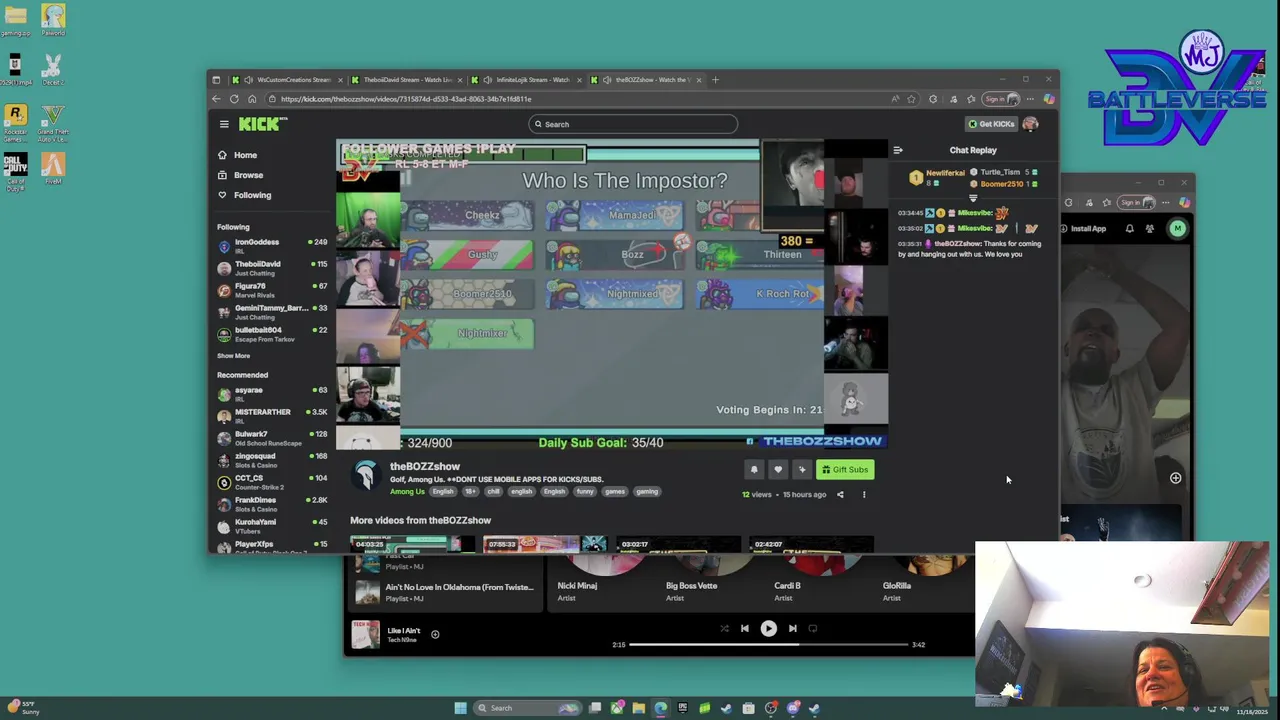Click the browser home button
The image size is (1280, 720).
(x=252, y=99)
